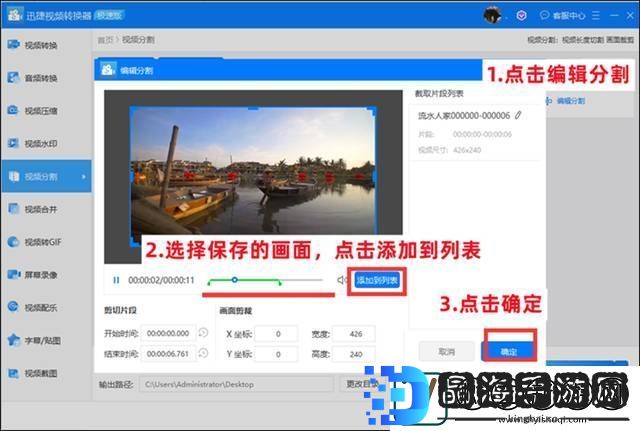Click 添加到列表 button
Viewport: 640px width, 431px height.
click(x=377, y=280)
